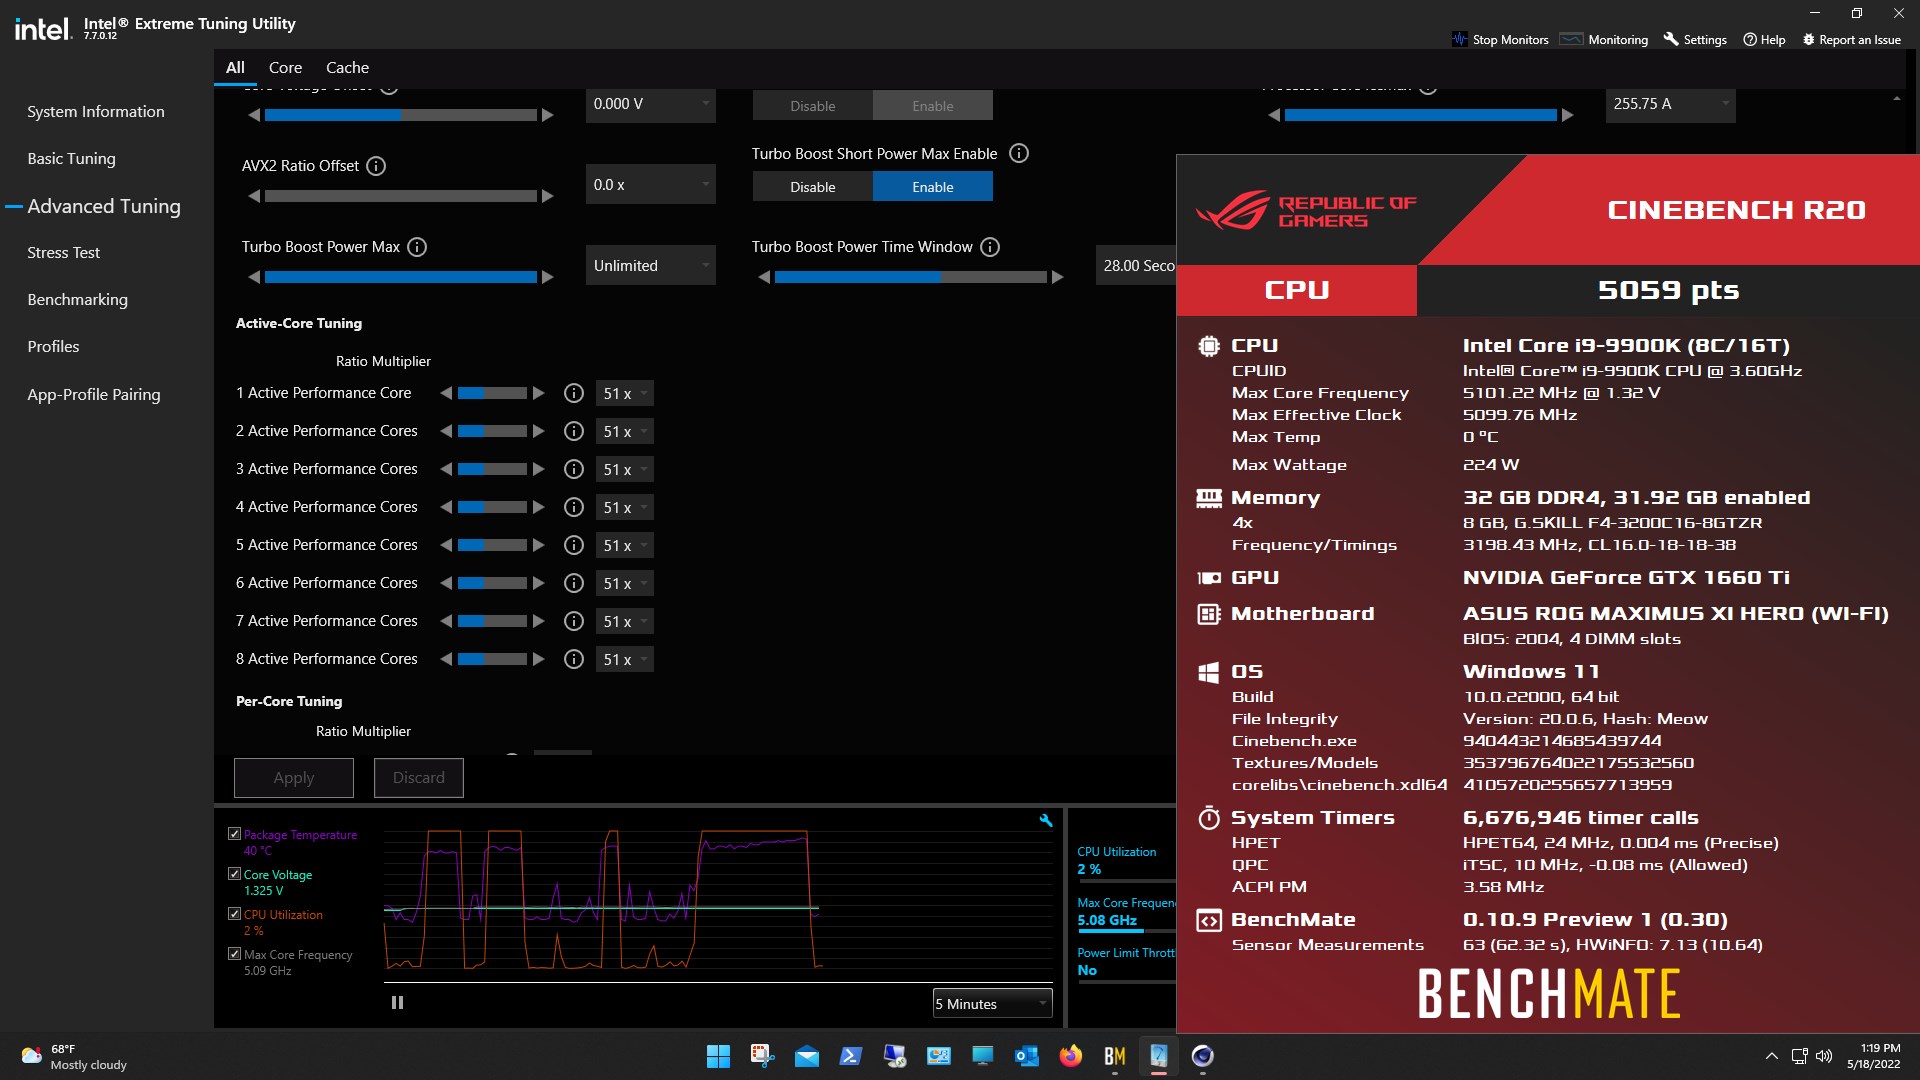
Task: Open info for Turbo Boost Short Power Max Enable
Action: pyautogui.click(x=1019, y=154)
